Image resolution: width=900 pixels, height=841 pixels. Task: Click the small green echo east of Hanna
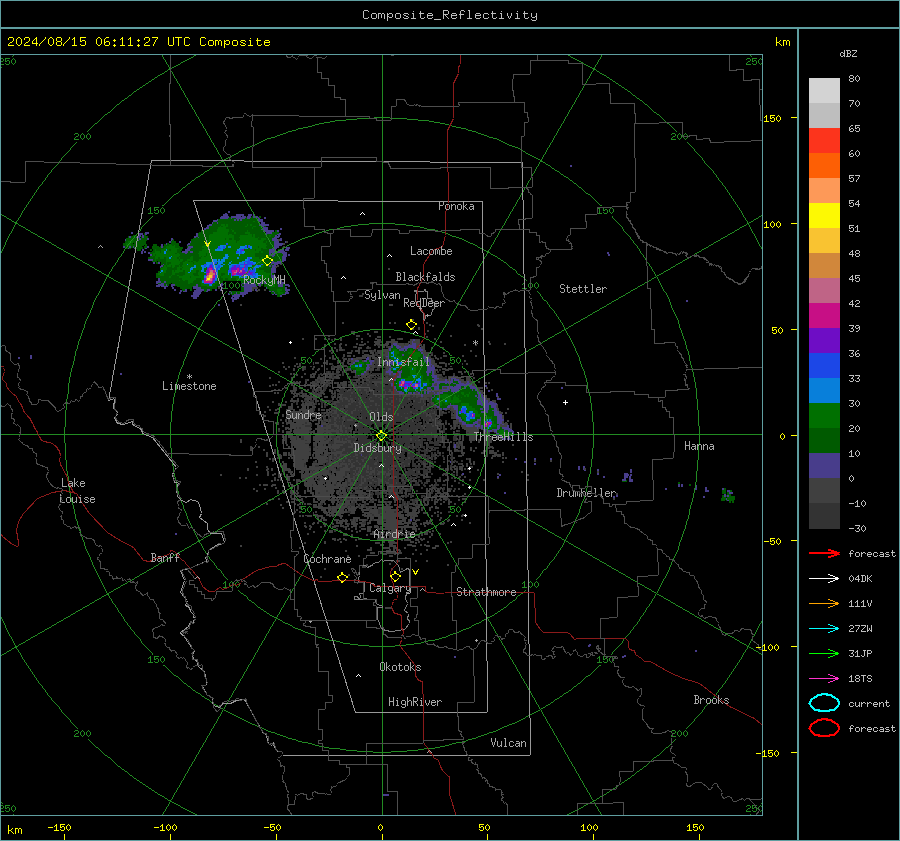[x=728, y=495]
